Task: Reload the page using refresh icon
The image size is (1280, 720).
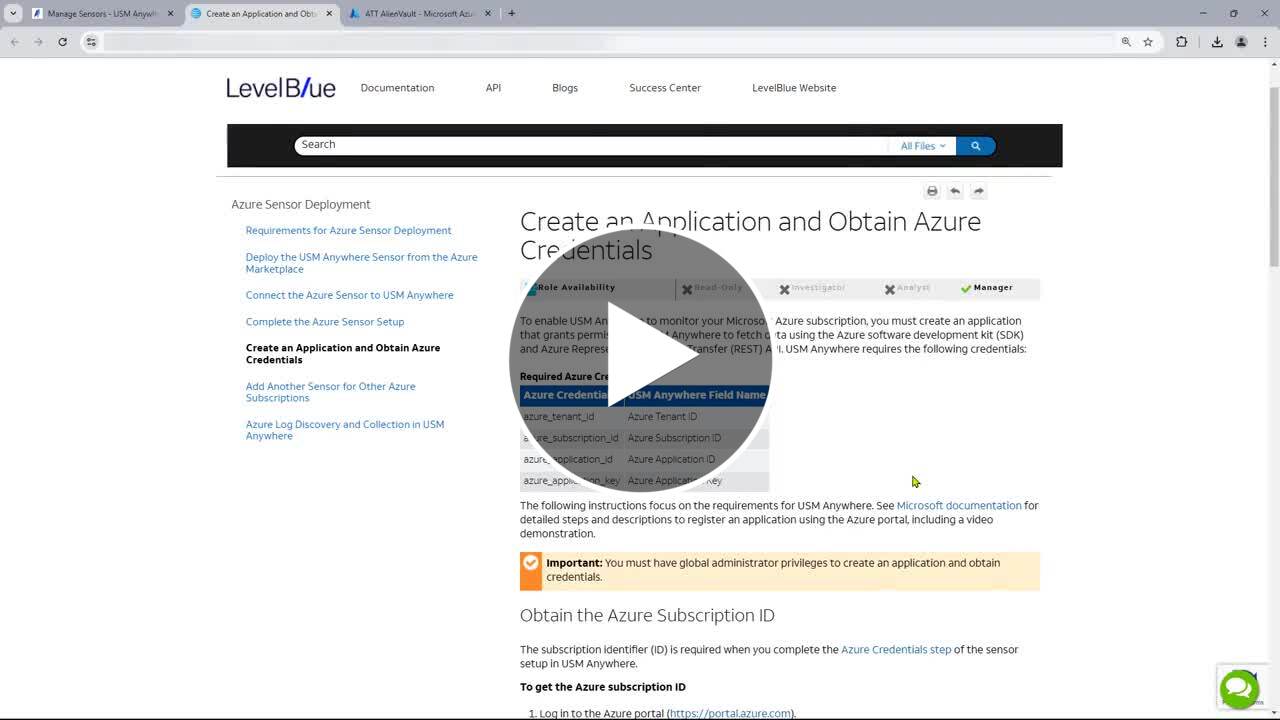Action: [x=62, y=42]
